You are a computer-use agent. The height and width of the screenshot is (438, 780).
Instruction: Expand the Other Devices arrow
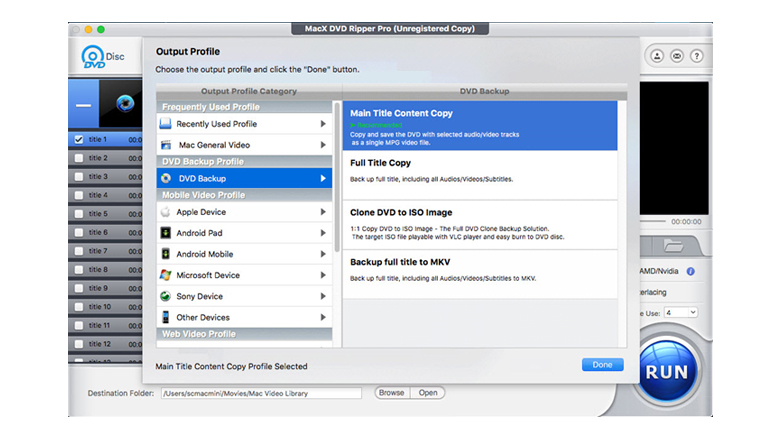(x=323, y=317)
